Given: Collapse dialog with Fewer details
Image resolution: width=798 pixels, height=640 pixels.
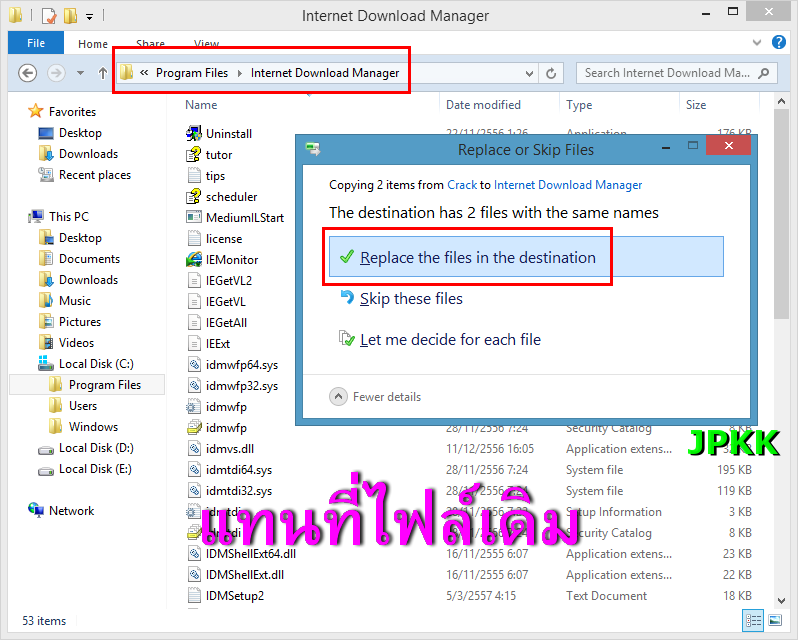Looking at the screenshot, I should (x=376, y=397).
